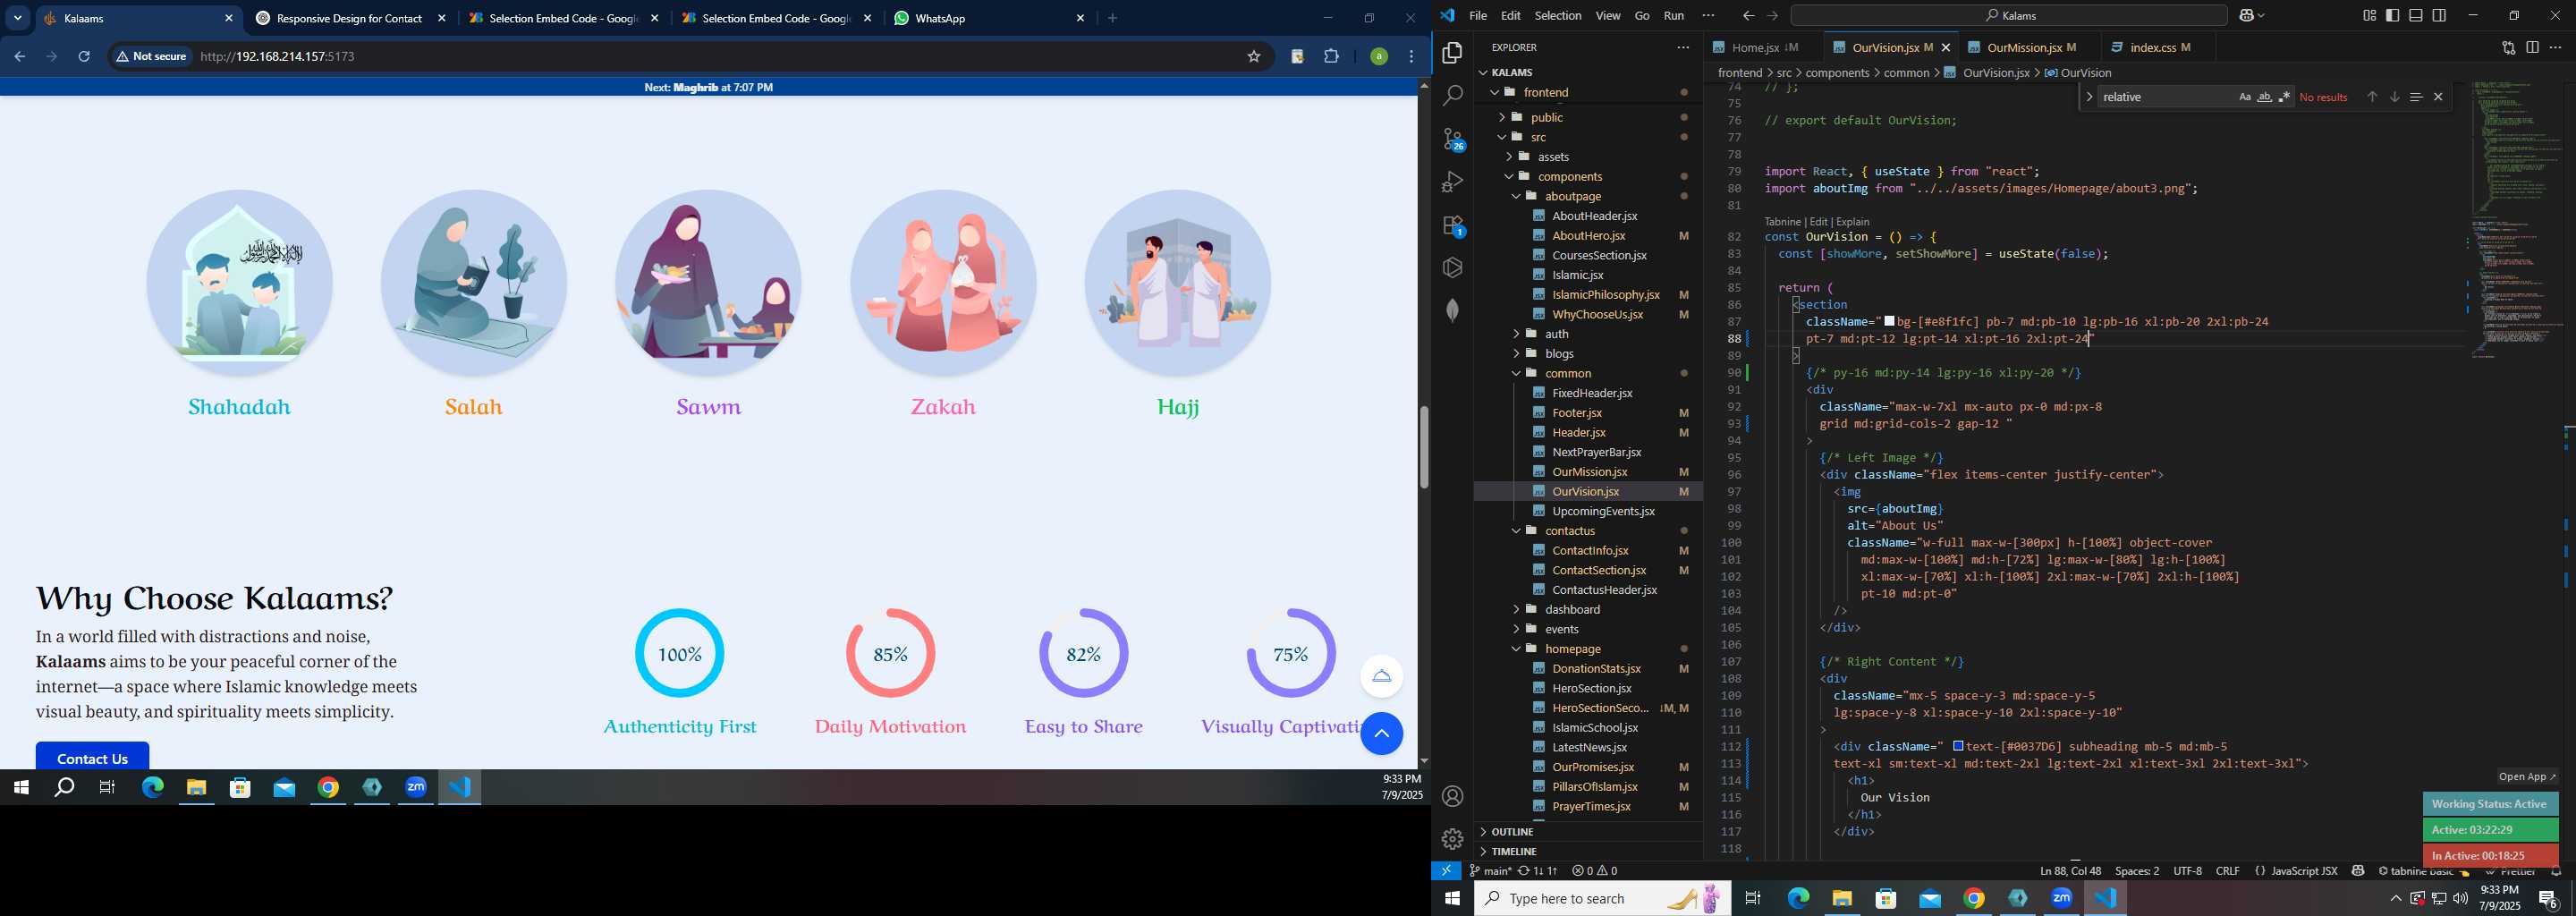Click the #e8f1fc color swatch on line 87
Screen dimensions: 2576x916
1889,322
